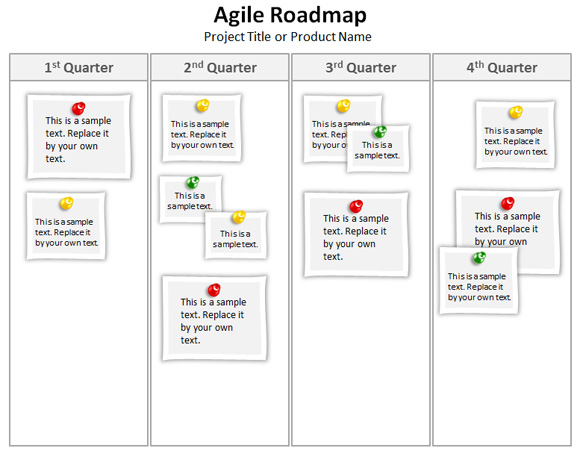Click the red pin in 3rd Quarter
This screenshot has height=451, width=580.
pyautogui.click(x=356, y=206)
